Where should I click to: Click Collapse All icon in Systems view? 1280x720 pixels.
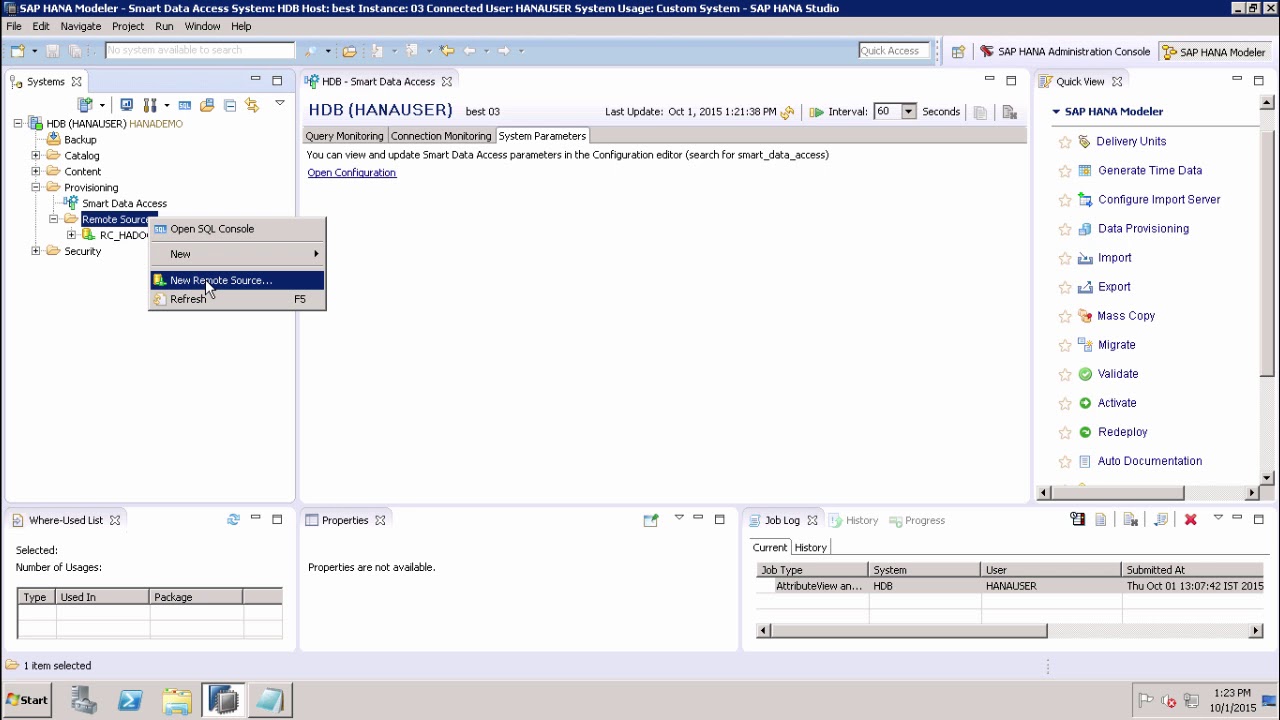(x=230, y=105)
